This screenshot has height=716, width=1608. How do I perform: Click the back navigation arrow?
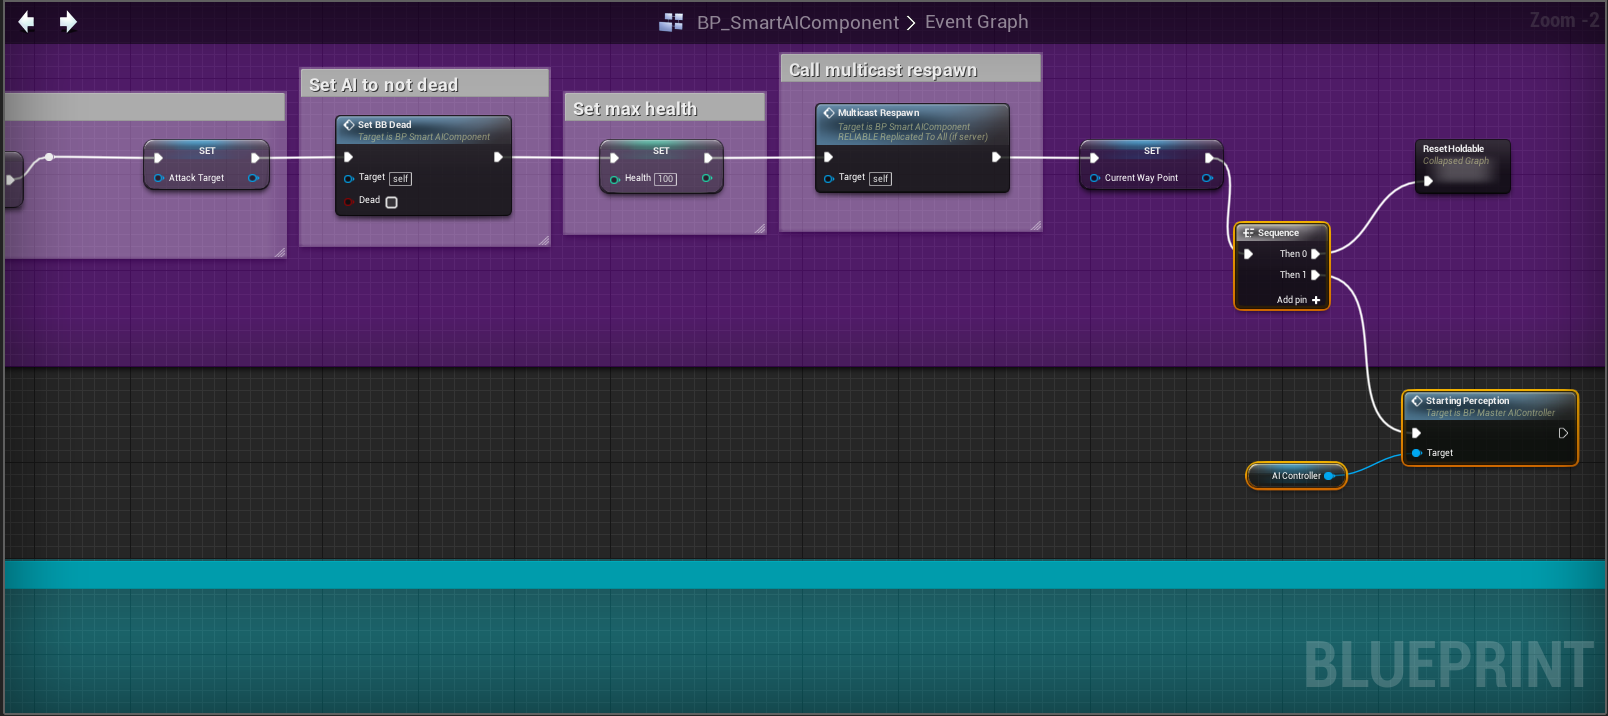tap(26, 22)
